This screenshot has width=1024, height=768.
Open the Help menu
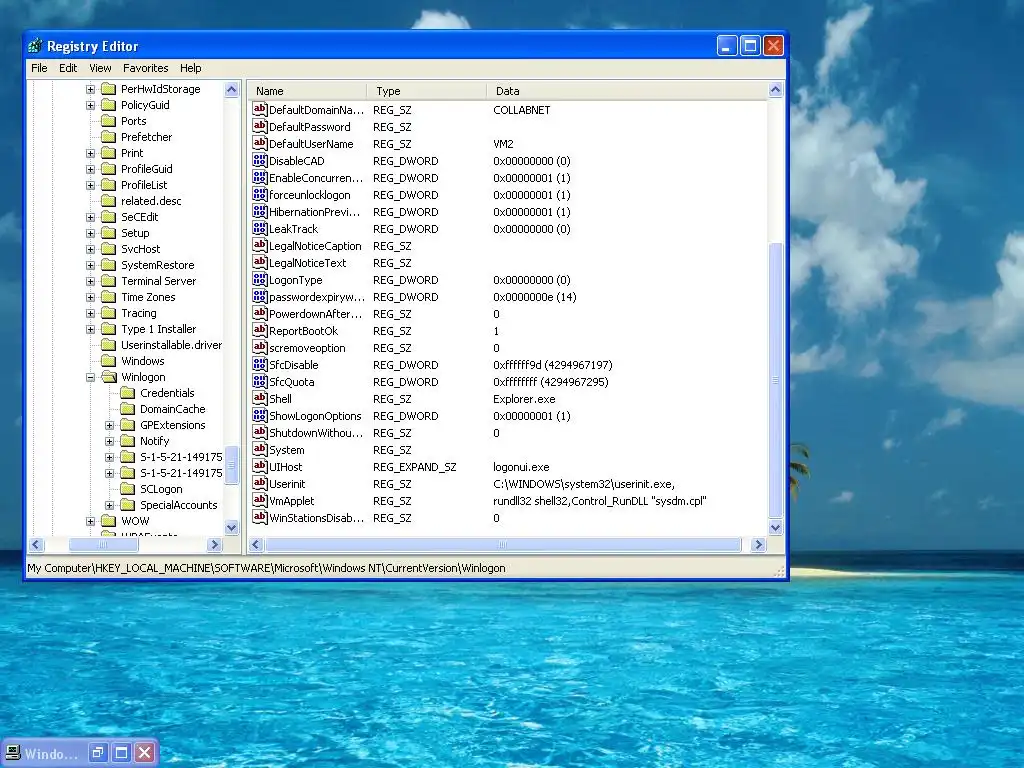pyautogui.click(x=191, y=68)
